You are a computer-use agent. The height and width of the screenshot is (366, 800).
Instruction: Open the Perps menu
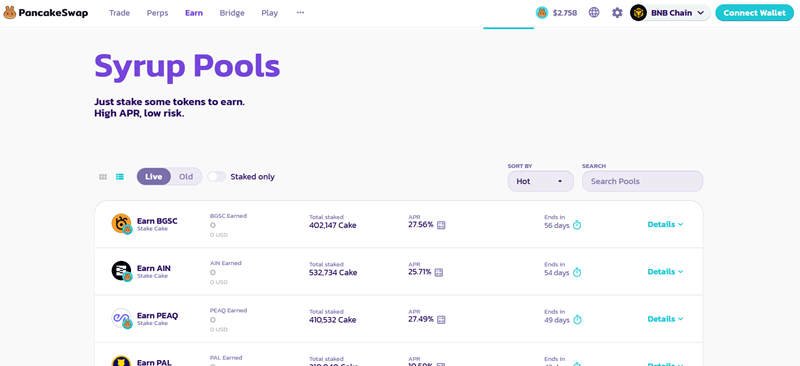pyautogui.click(x=157, y=13)
